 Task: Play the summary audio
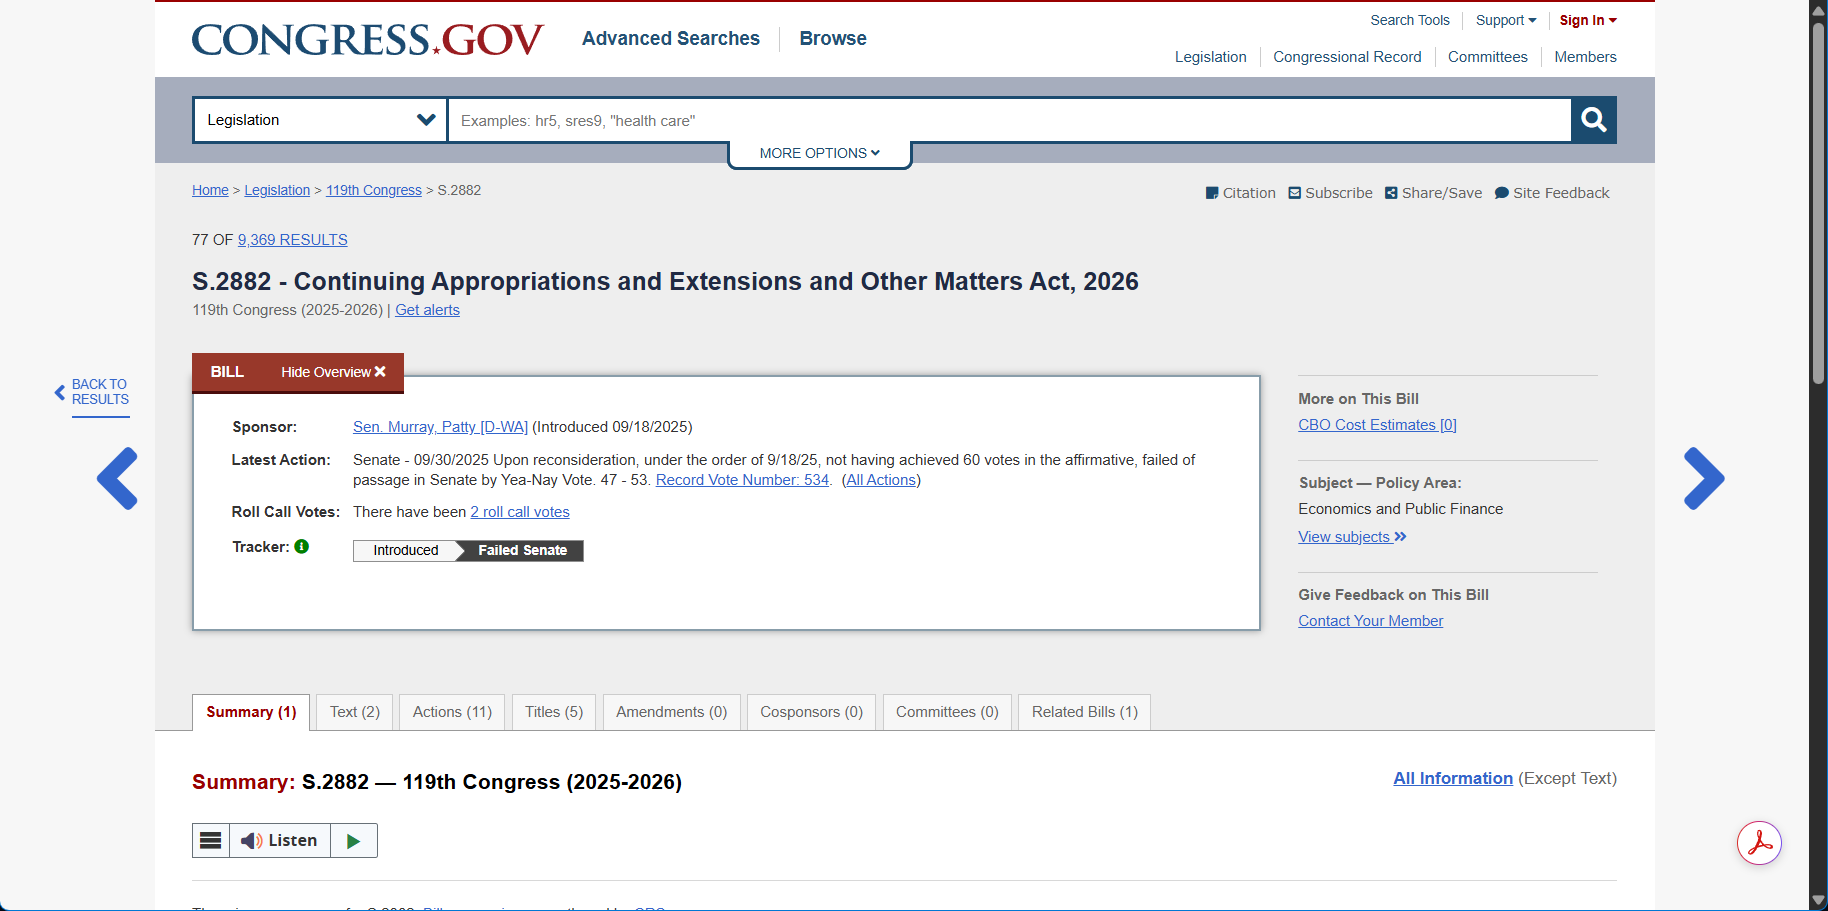pos(353,841)
